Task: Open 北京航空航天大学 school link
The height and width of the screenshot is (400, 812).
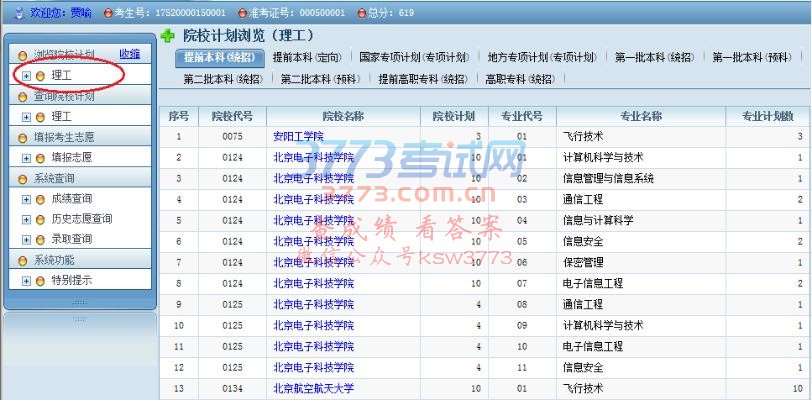Action: tap(313, 387)
